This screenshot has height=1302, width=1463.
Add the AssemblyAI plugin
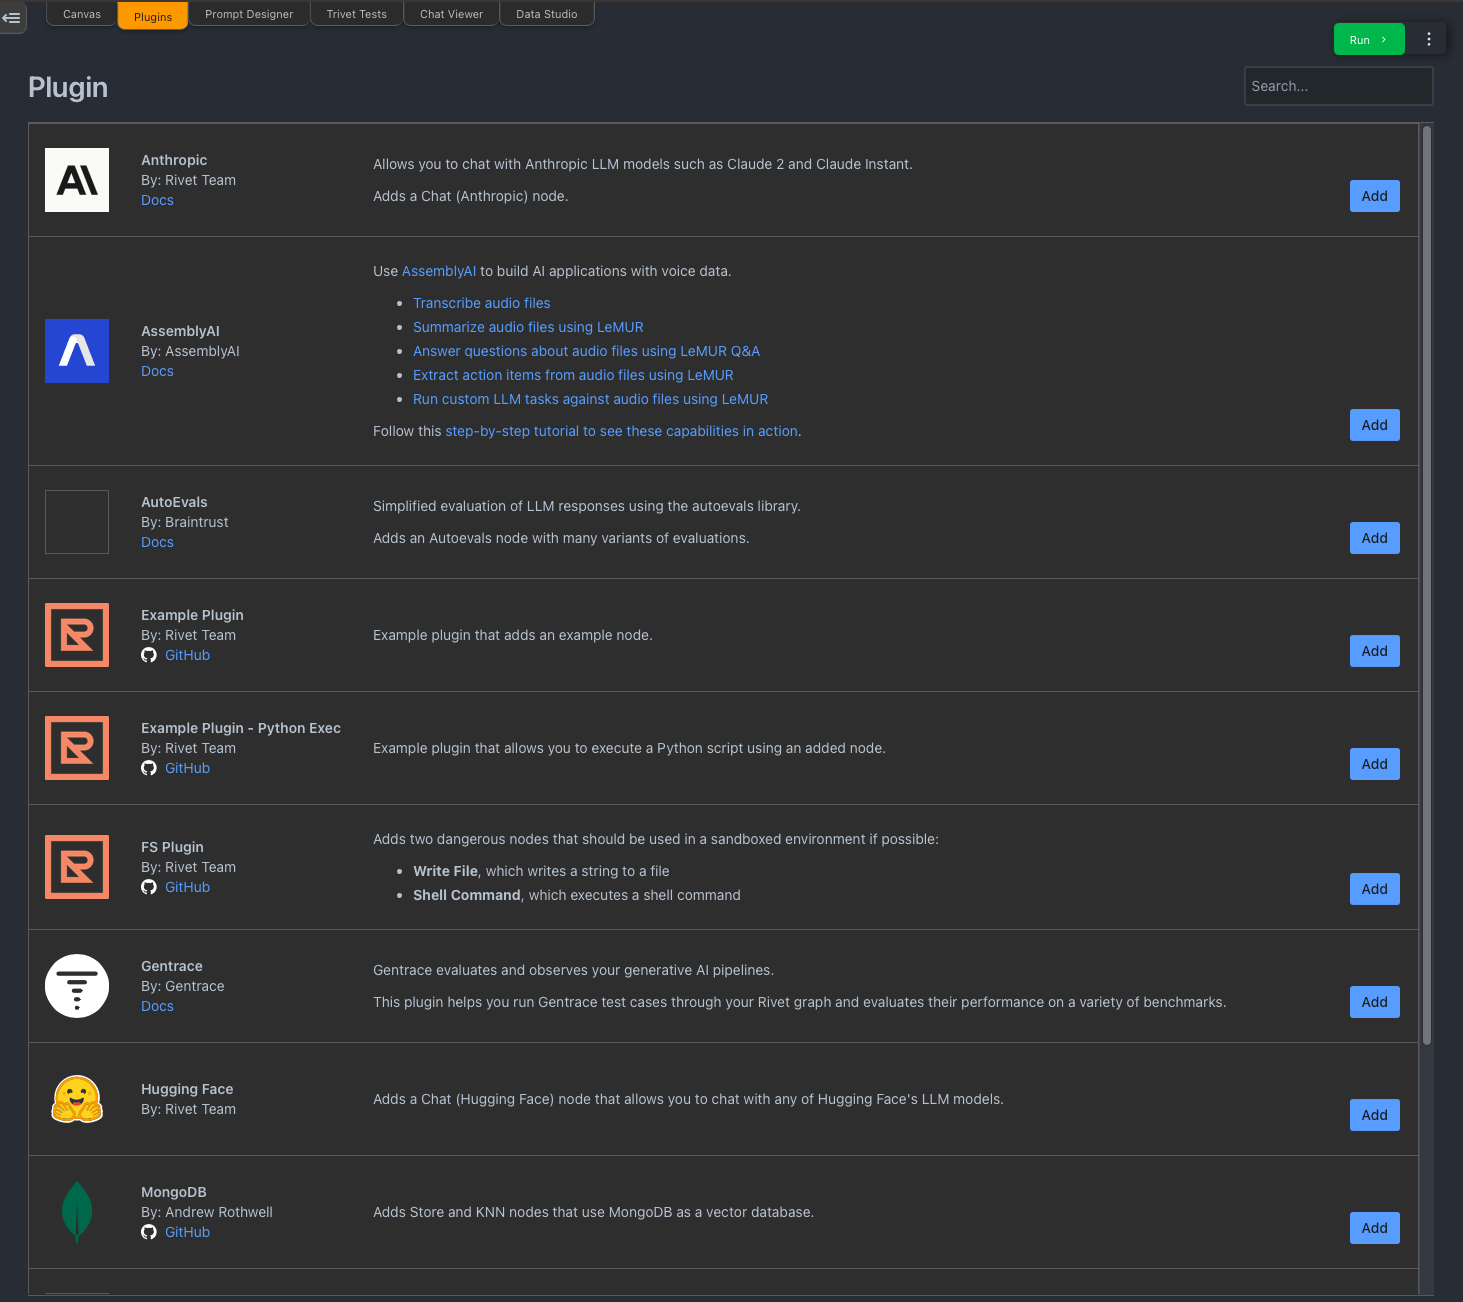(1375, 425)
